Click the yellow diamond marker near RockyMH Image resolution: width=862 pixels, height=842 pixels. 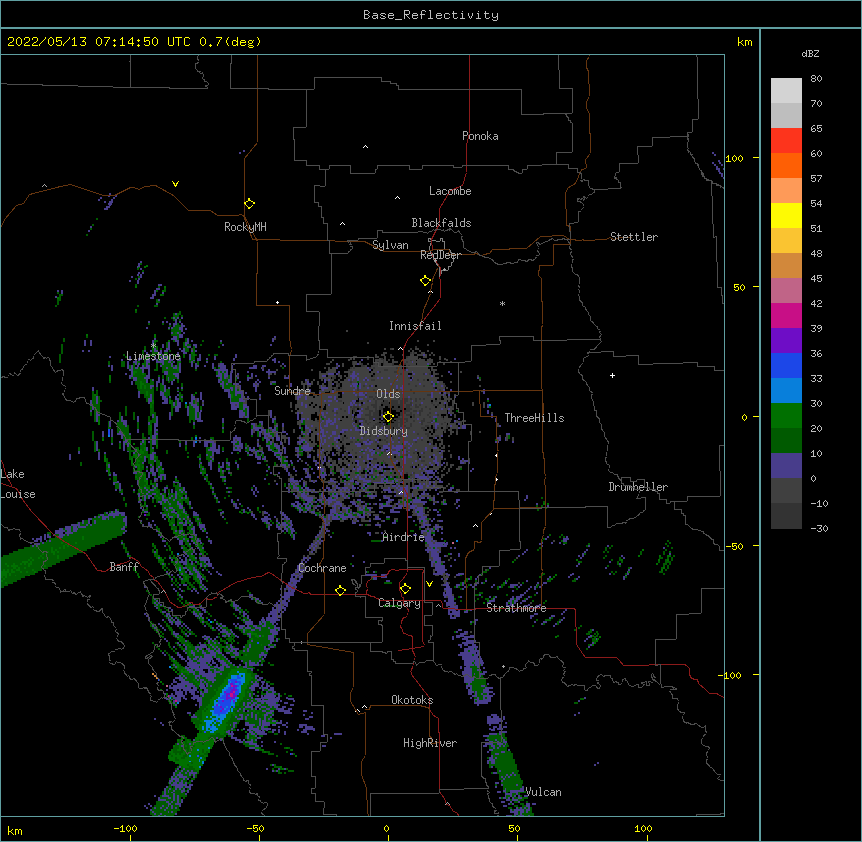[250, 203]
